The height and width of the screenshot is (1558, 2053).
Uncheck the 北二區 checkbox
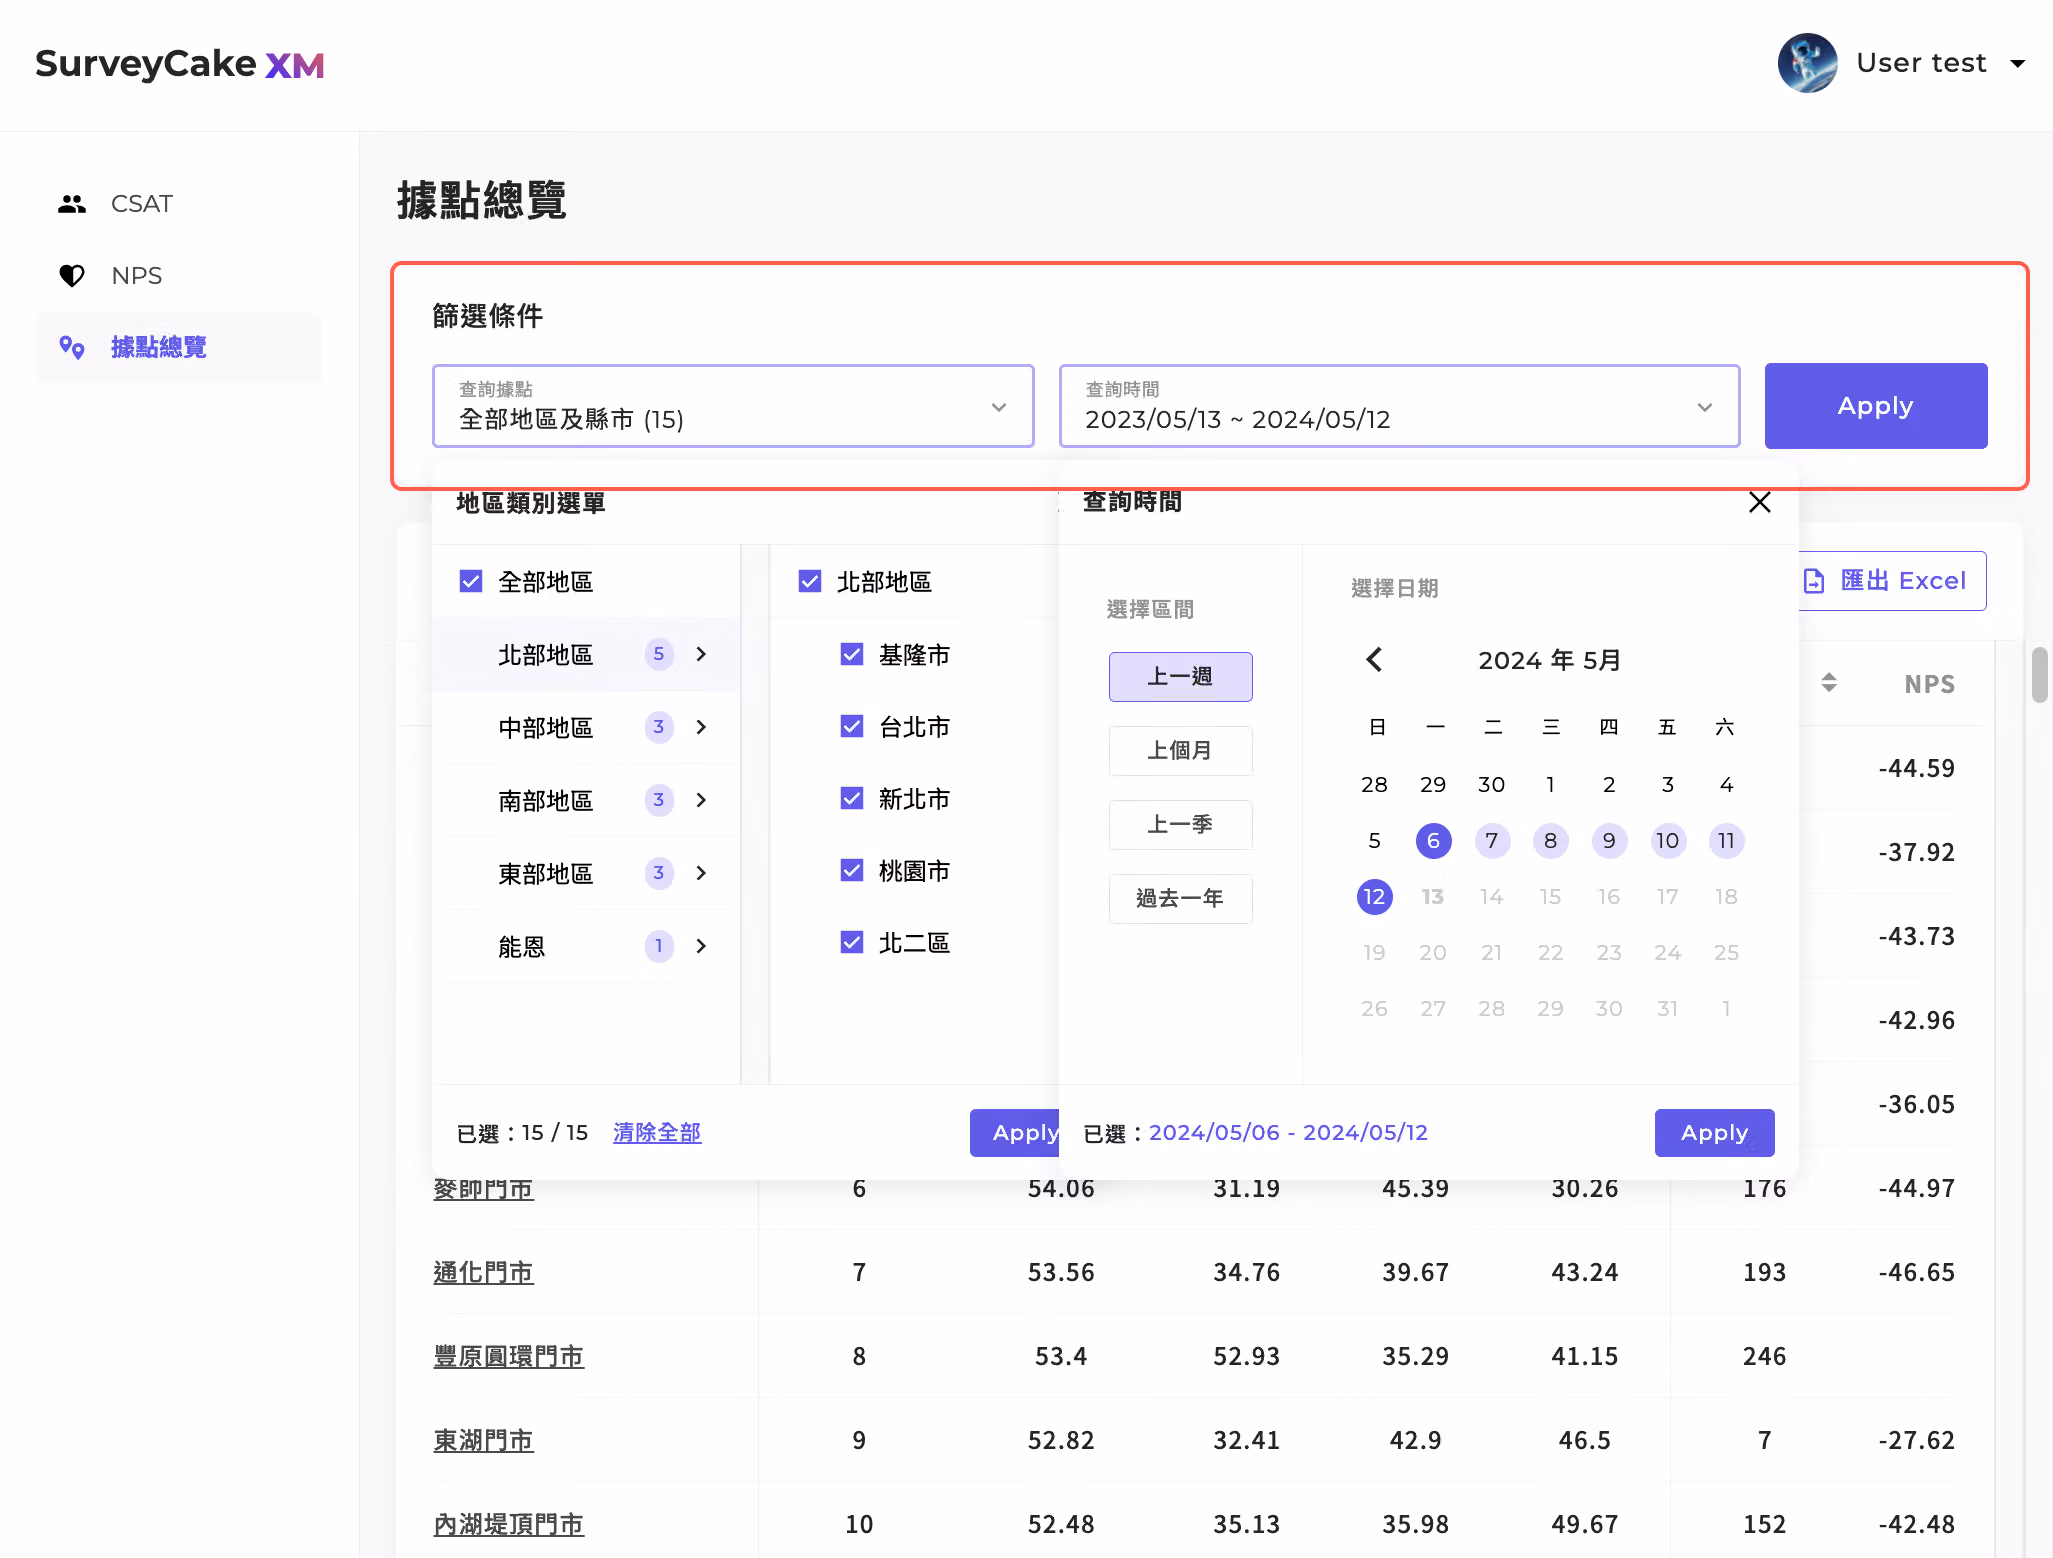(852, 942)
